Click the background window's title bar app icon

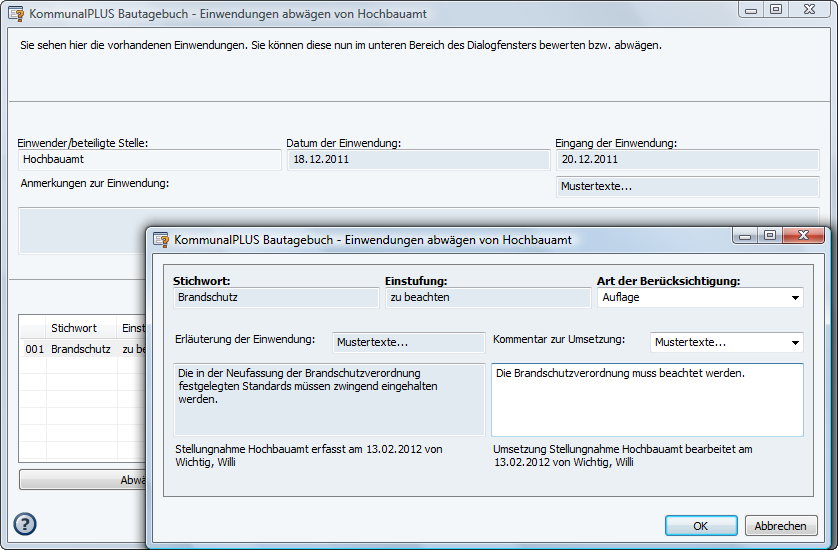pos(15,15)
